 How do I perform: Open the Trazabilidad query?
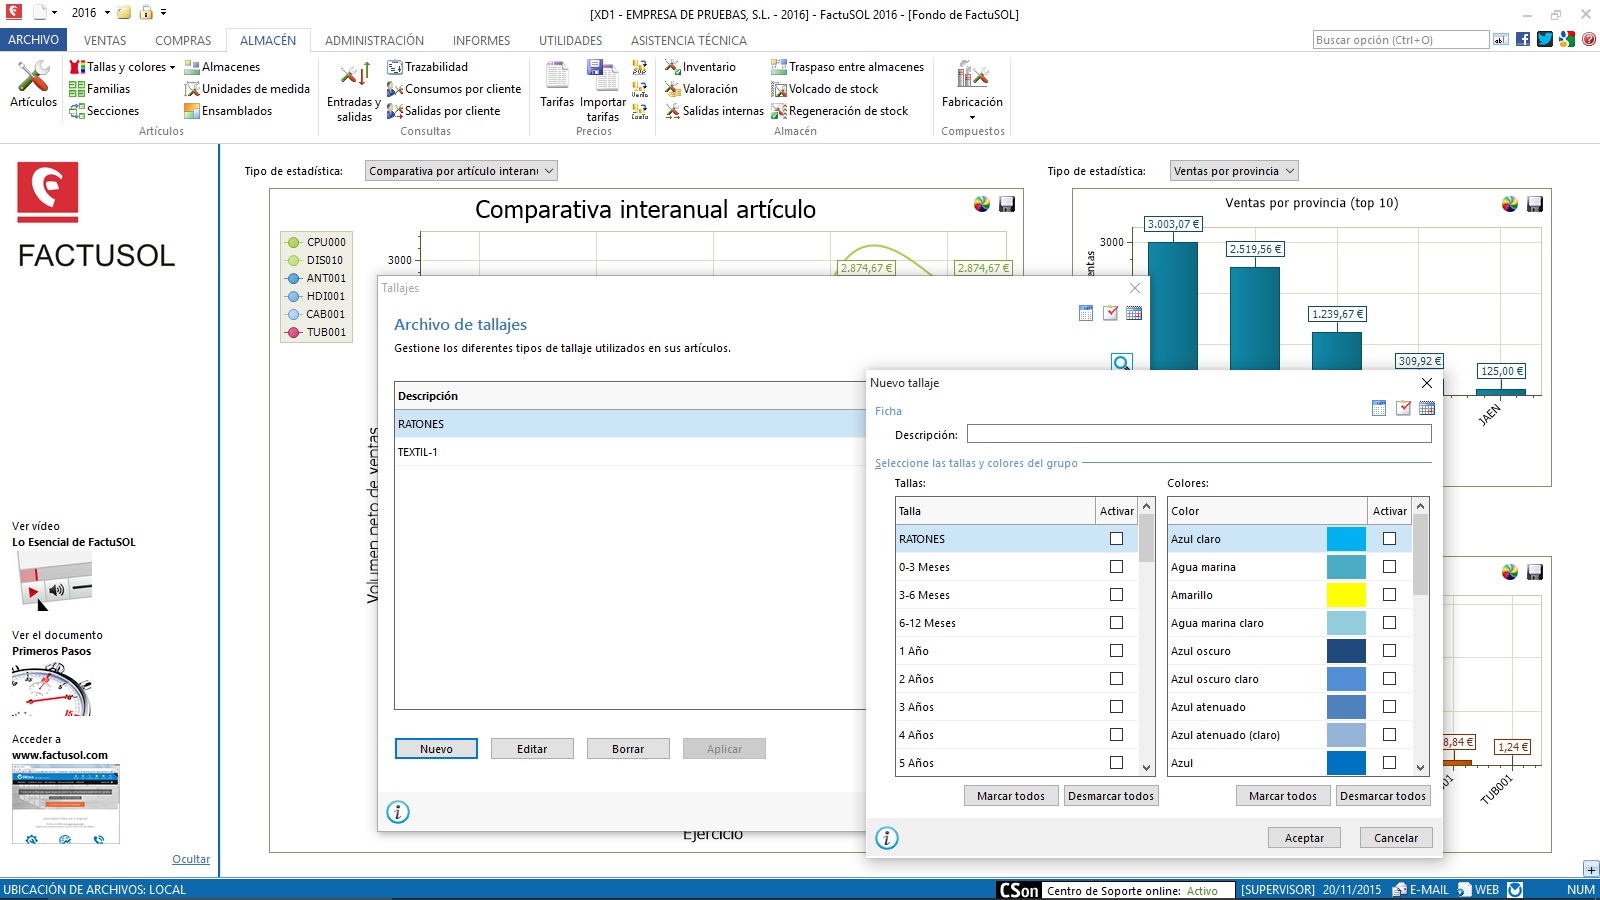427,67
